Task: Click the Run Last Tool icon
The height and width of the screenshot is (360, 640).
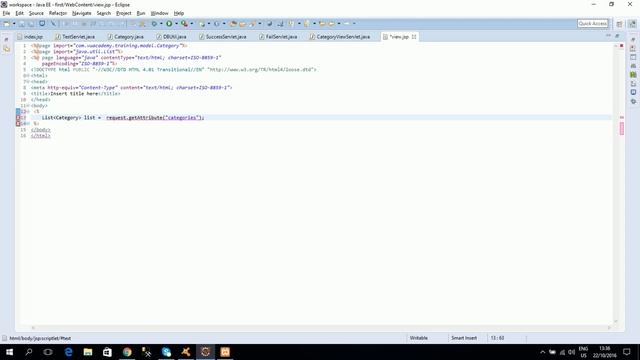Action: click(x=184, y=24)
